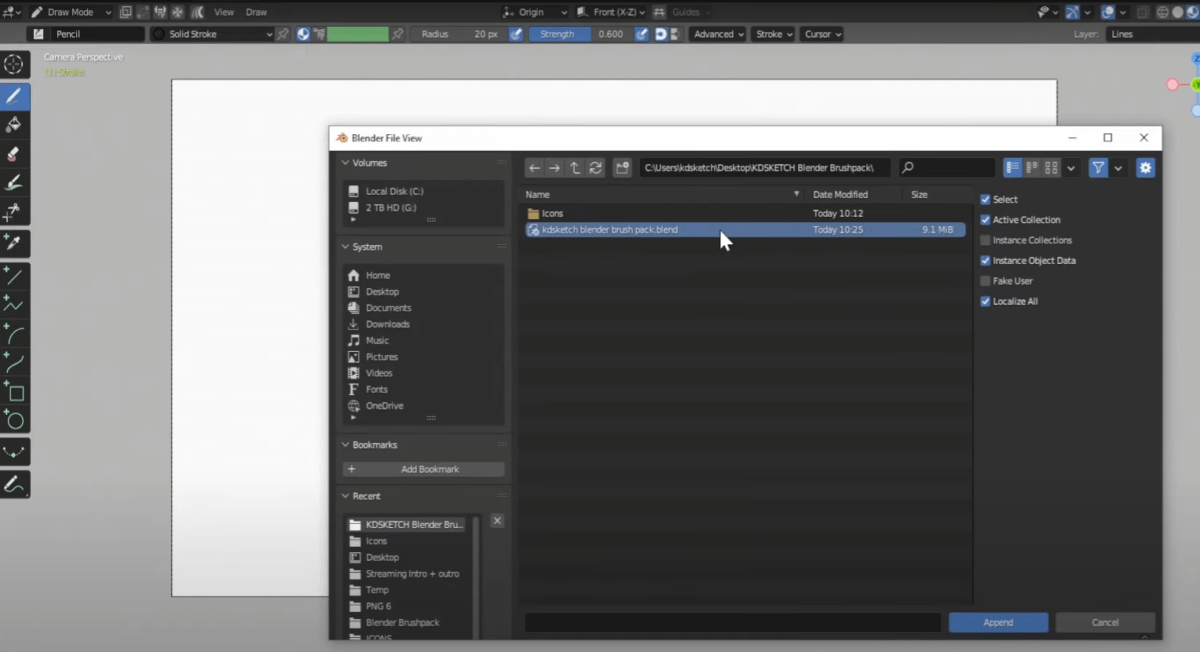Sort files by Size column header

[936, 194]
